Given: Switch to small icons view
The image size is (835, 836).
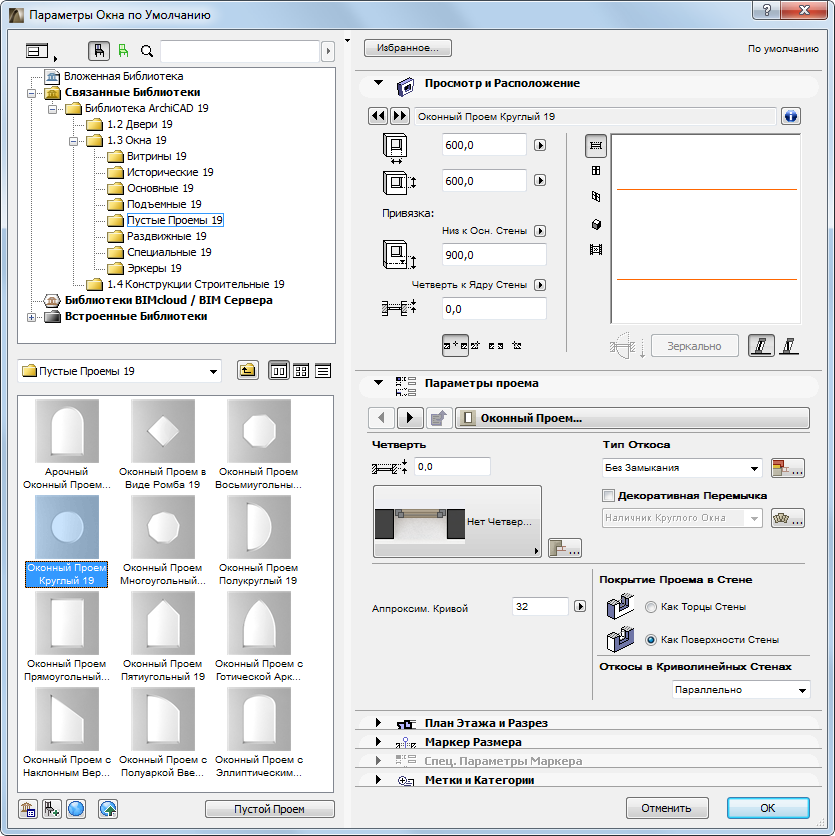Looking at the screenshot, I should click(301, 371).
